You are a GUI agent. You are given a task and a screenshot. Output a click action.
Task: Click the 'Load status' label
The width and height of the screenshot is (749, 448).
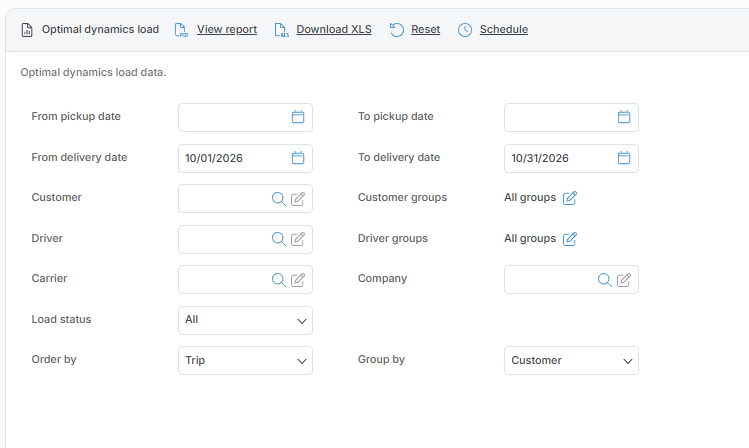click(x=61, y=320)
